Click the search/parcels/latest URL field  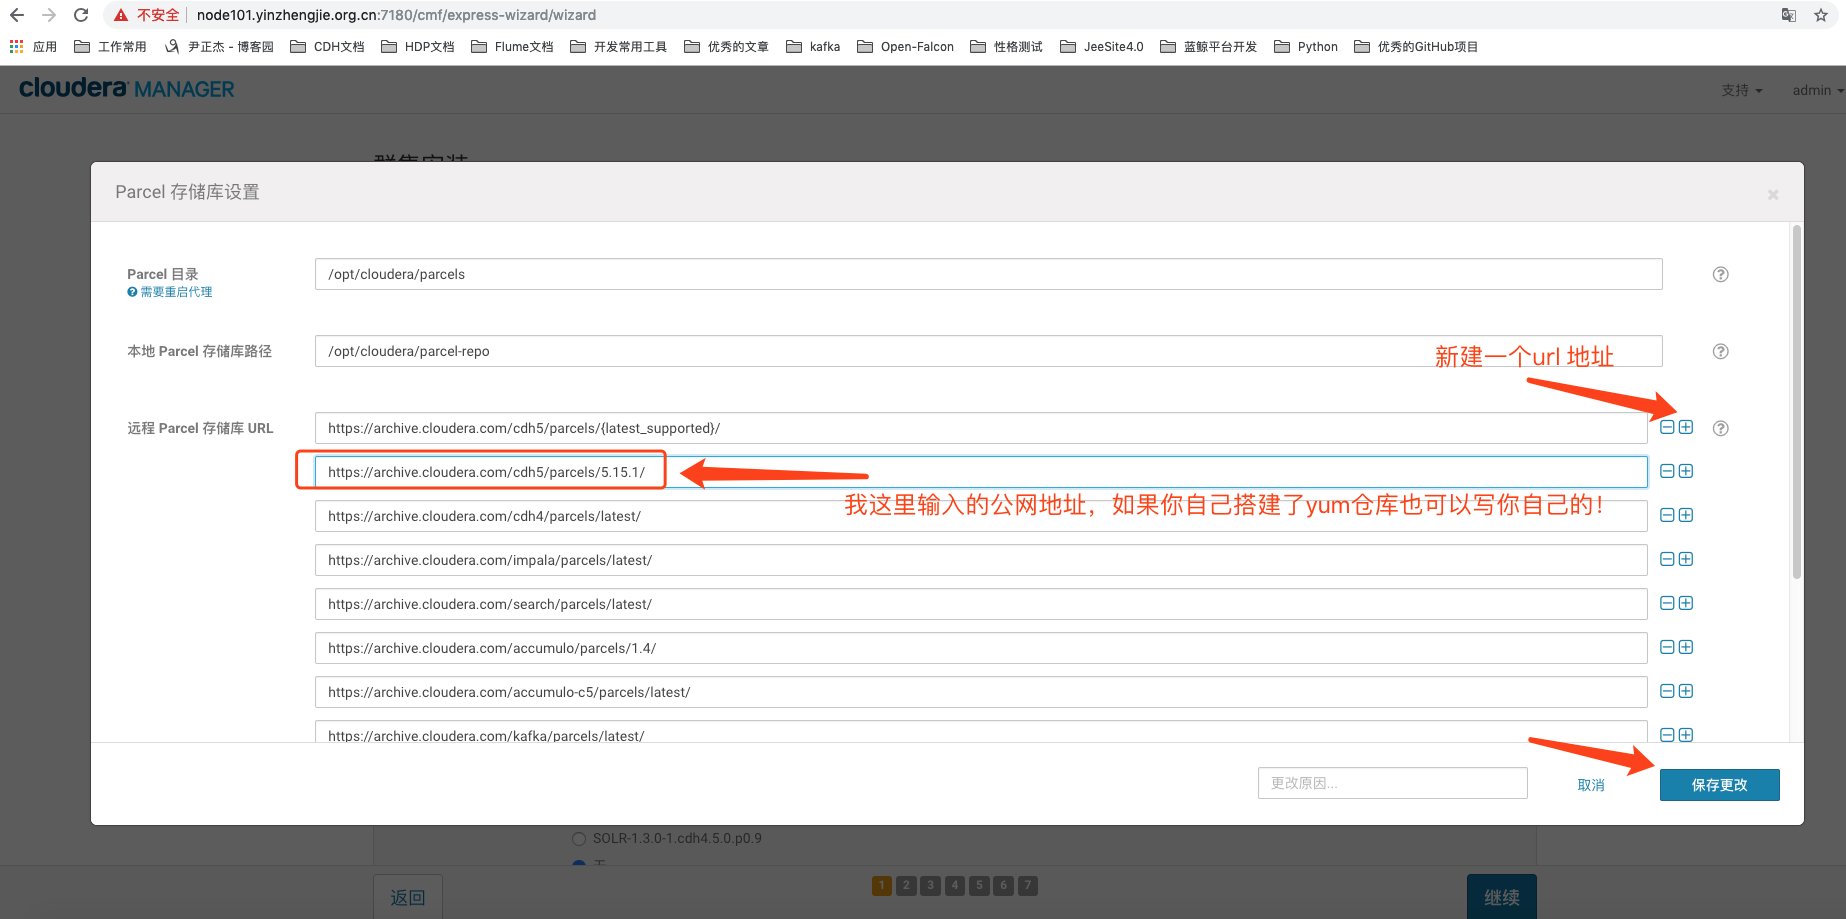pos(981,604)
